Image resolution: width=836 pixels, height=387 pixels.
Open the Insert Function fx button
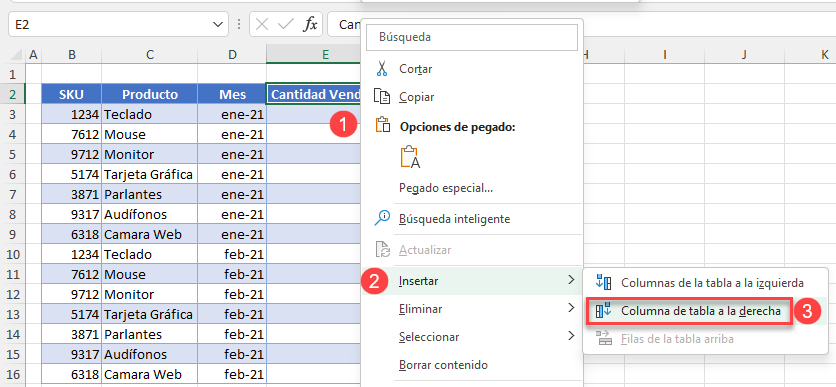pyautogui.click(x=310, y=25)
